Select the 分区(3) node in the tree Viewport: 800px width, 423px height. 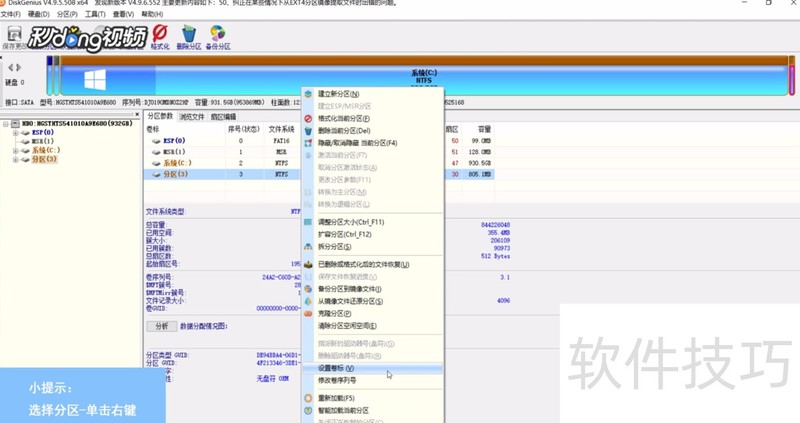[44, 159]
